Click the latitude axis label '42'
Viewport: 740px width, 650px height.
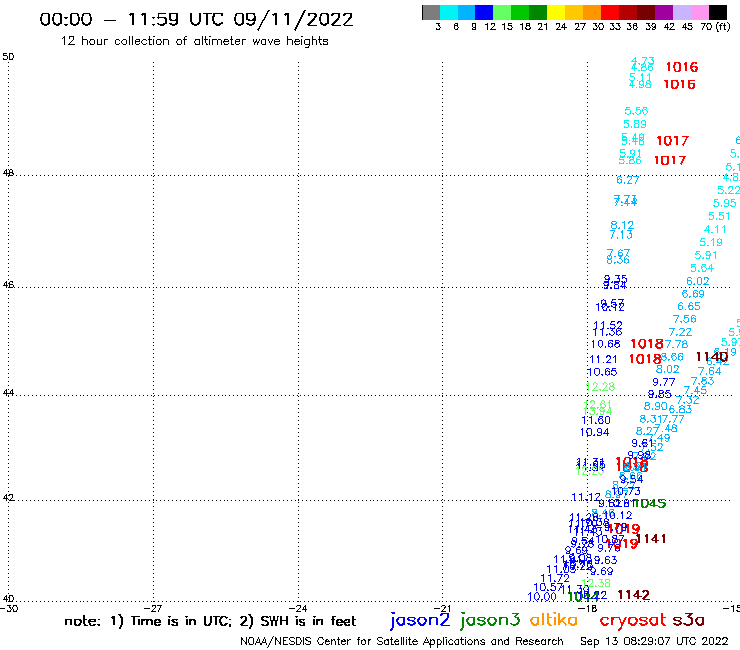click(8, 498)
